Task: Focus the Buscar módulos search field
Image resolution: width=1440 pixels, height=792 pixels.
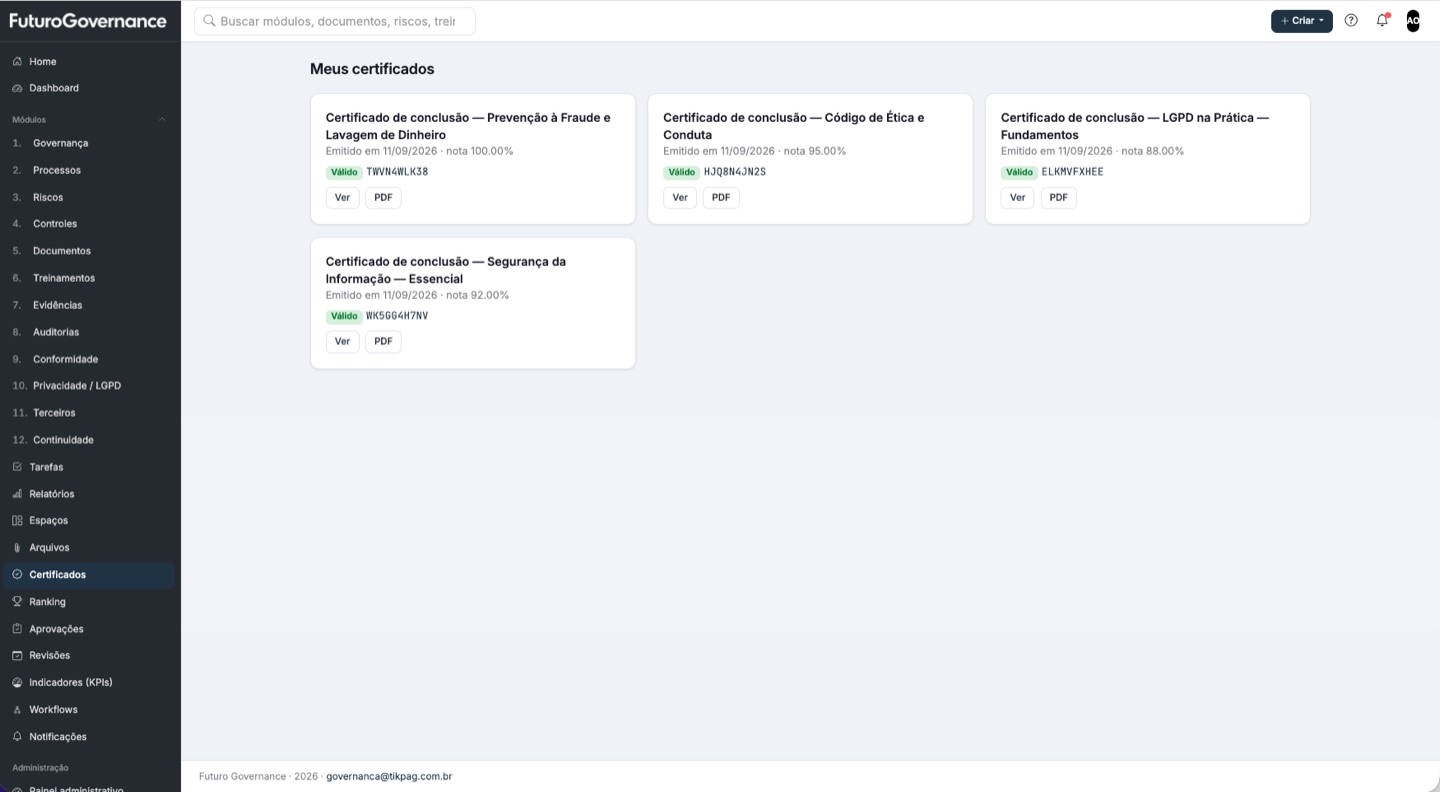Action: pos(335,21)
